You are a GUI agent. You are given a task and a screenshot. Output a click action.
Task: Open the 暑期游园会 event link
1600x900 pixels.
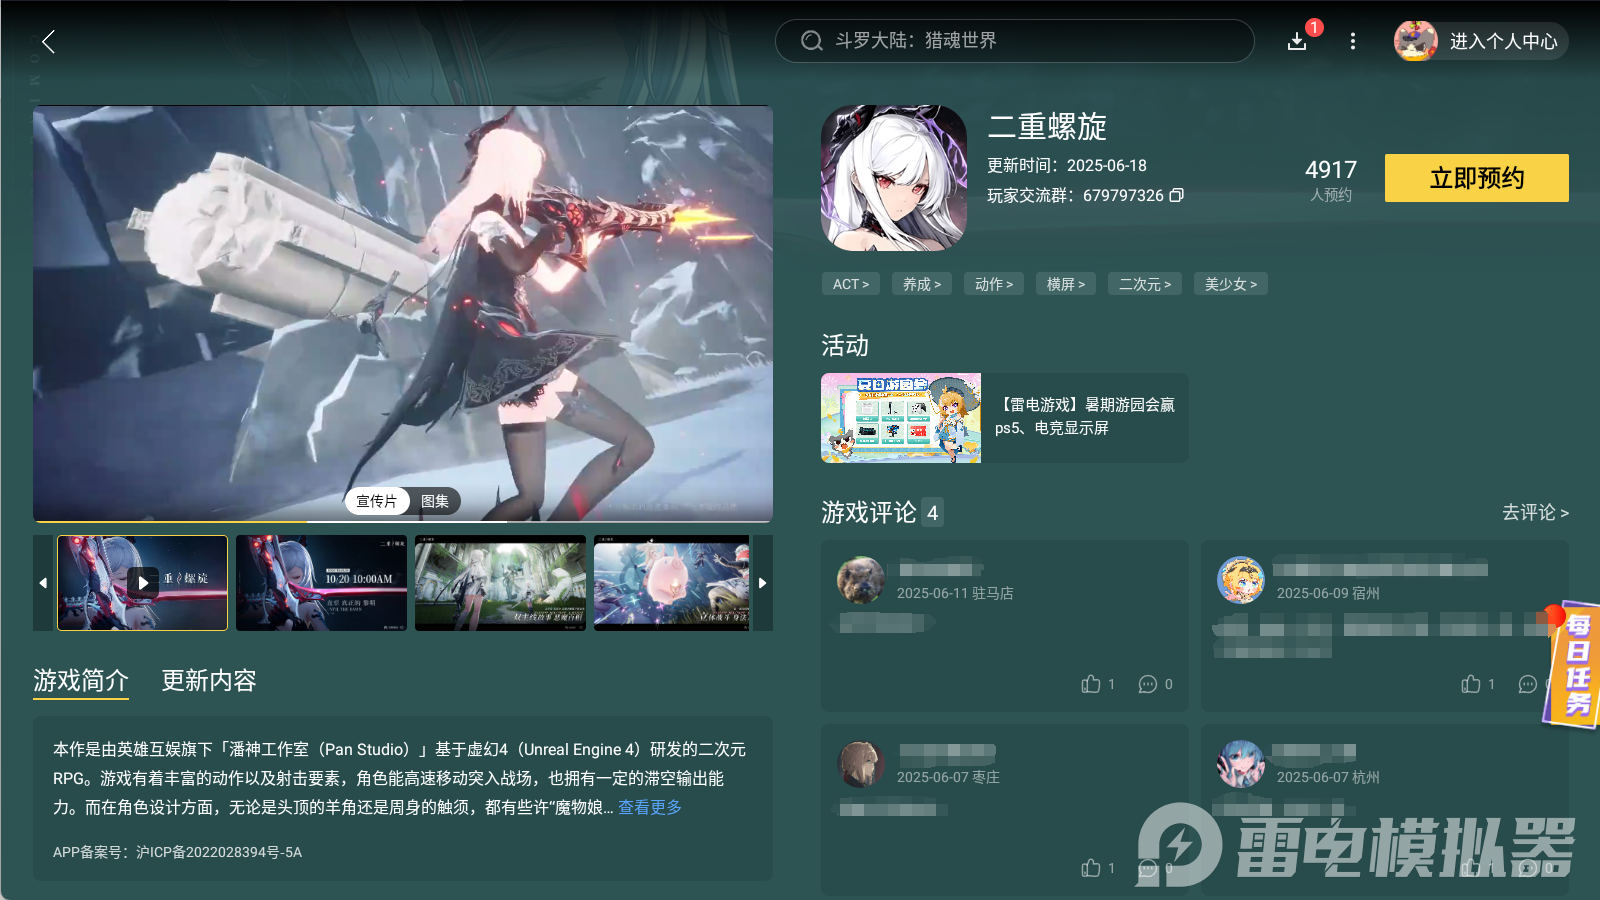[1085, 416]
